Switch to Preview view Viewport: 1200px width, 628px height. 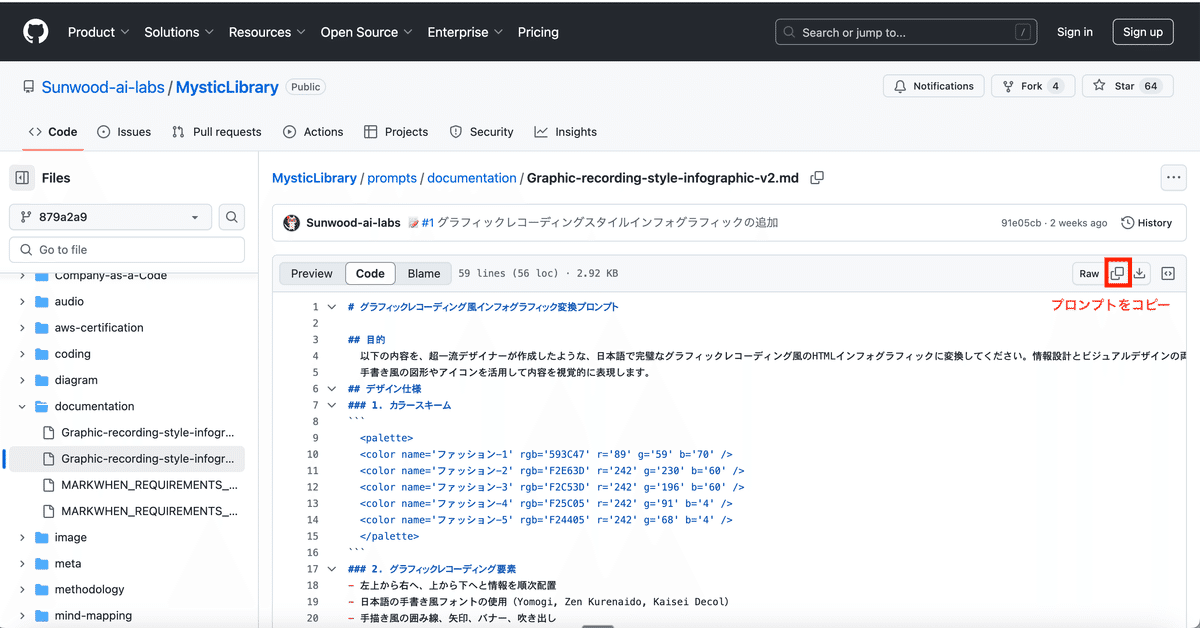pos(312,273)
